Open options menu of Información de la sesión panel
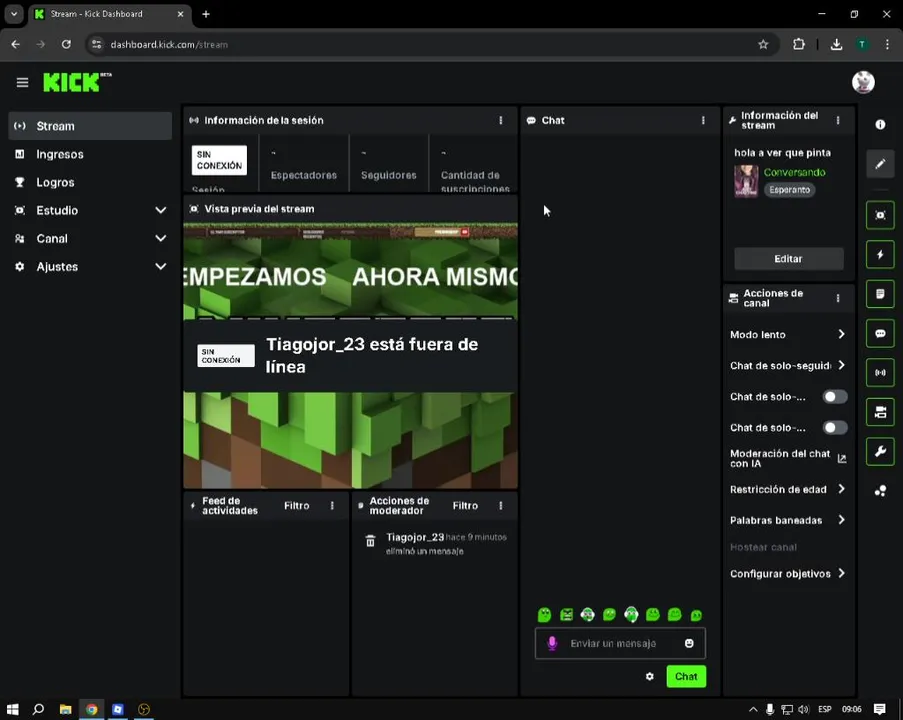Image resolution: width=903 pixels, height=720 pixels. click(500, 120)
